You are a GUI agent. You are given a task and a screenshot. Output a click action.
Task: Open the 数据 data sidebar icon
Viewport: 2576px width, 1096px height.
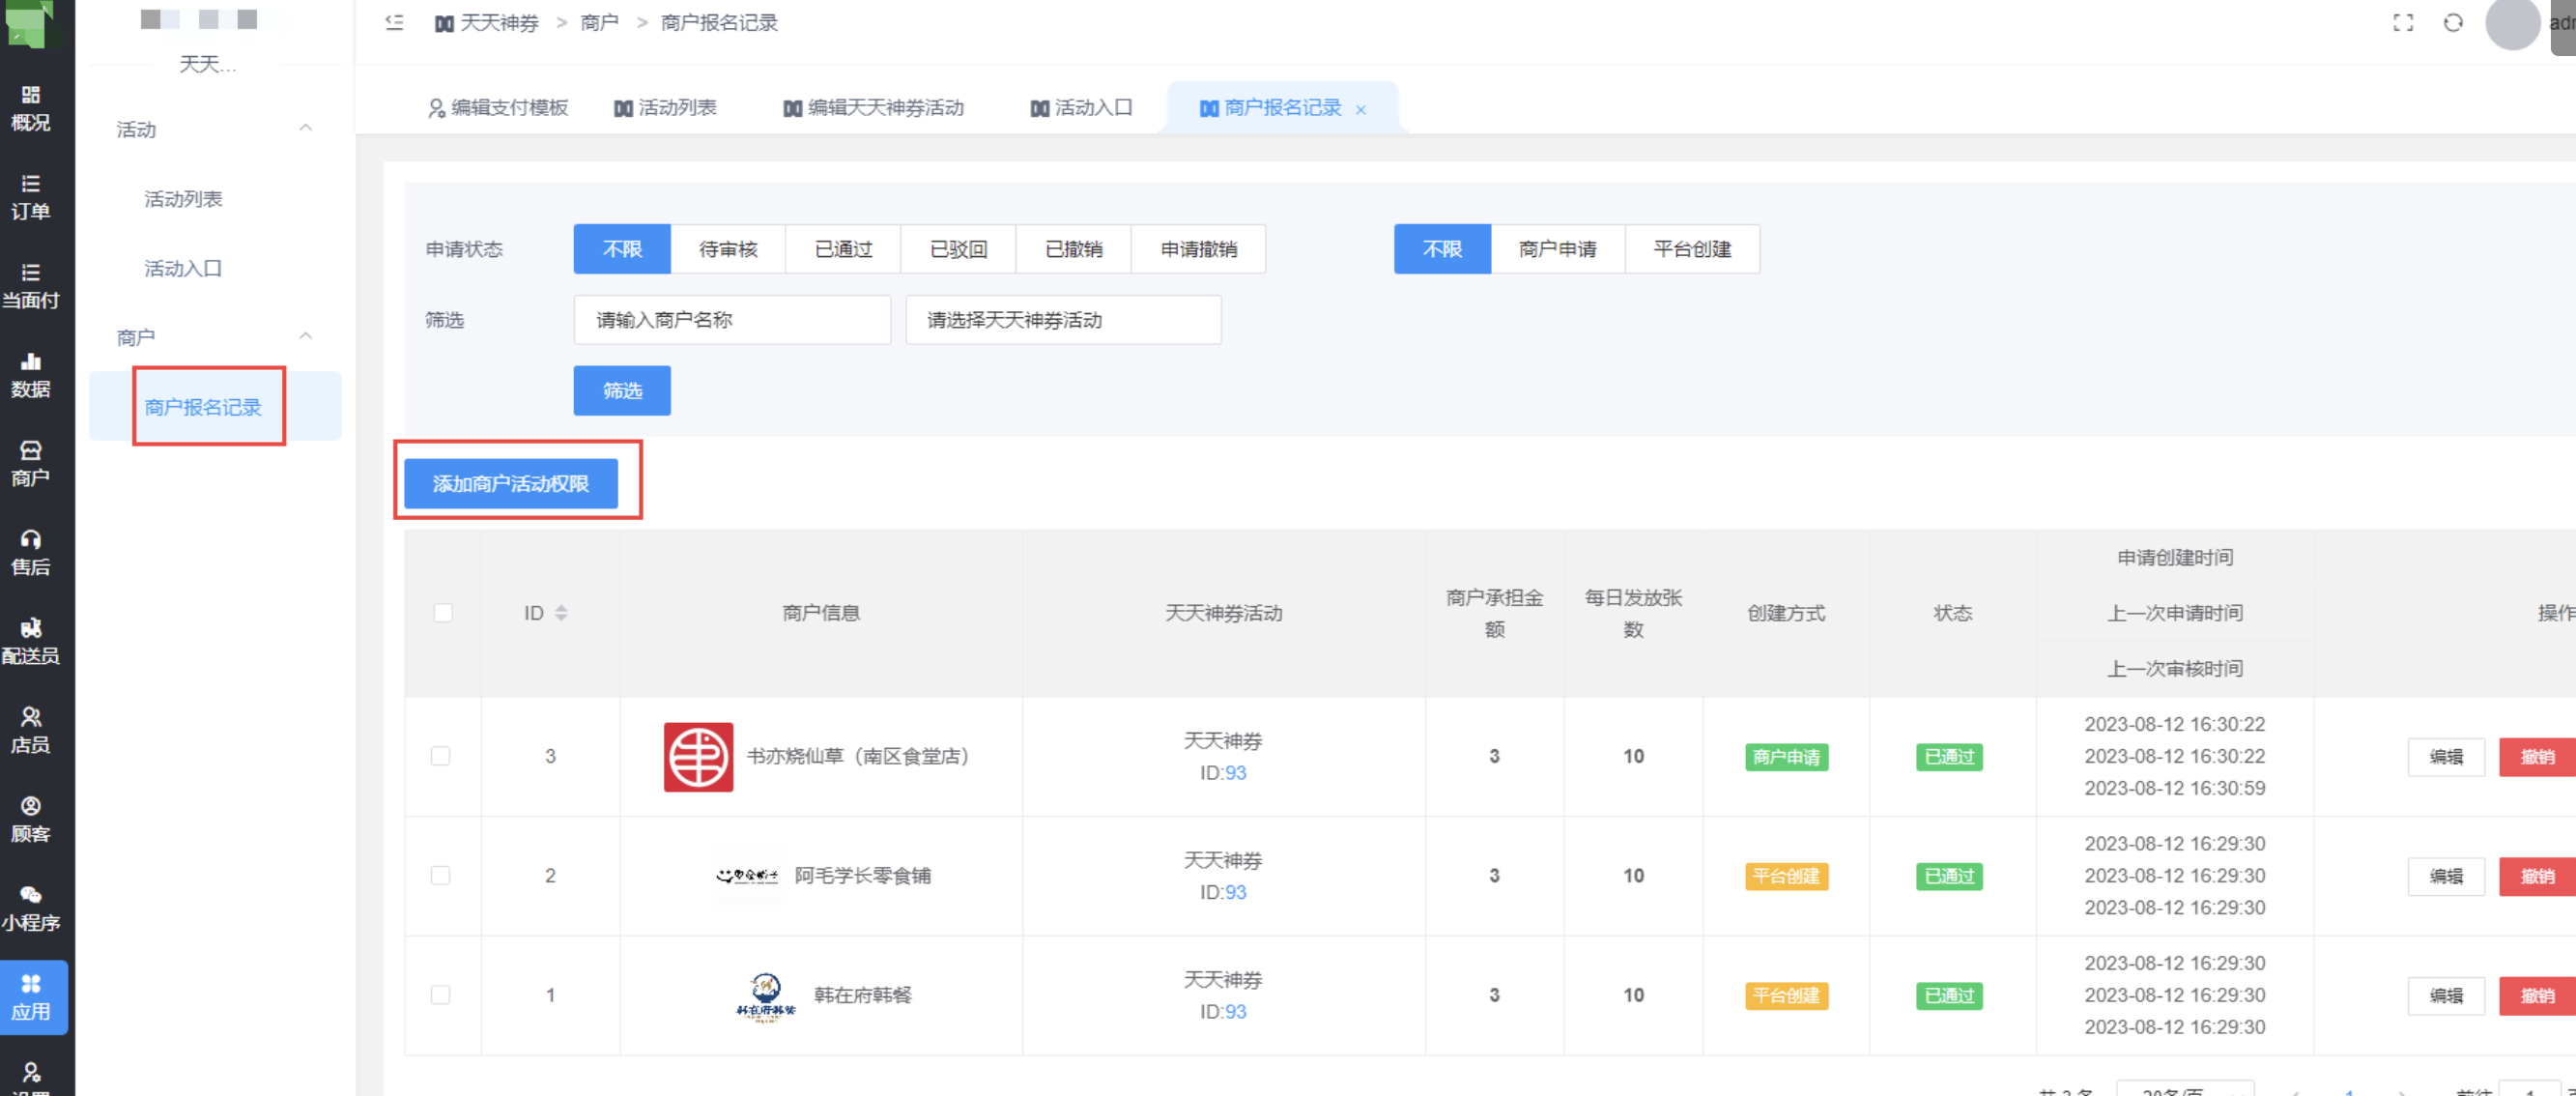click(x=31, y=375)
